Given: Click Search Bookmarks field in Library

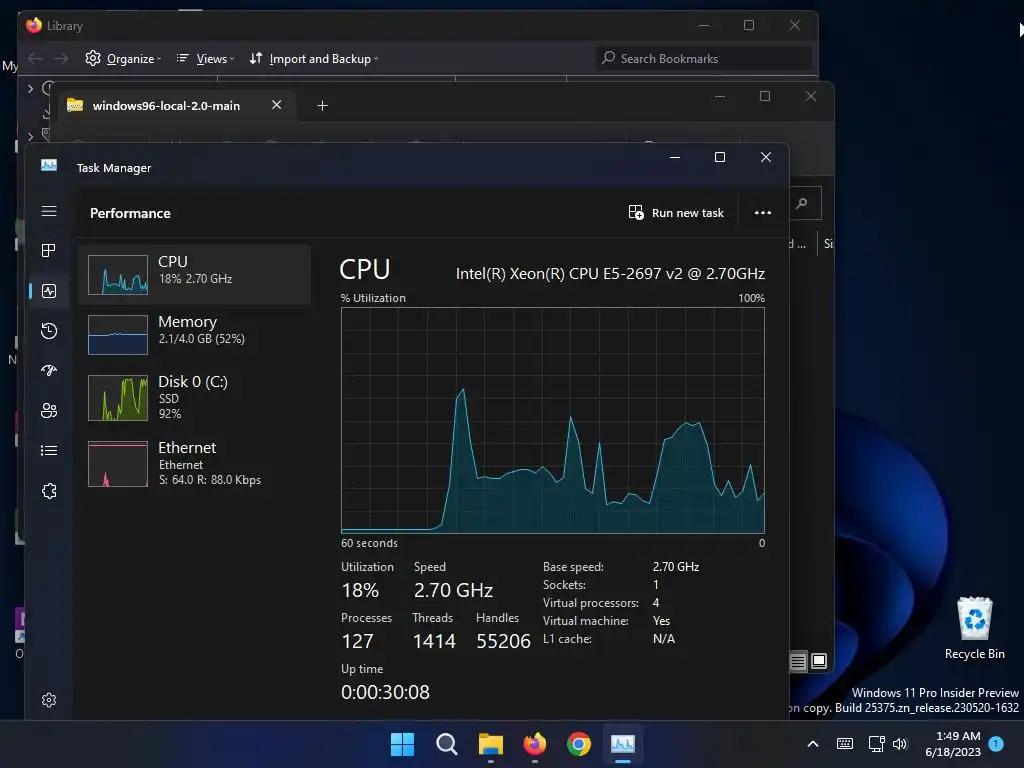Looking at the screenshot, I should coord(704,59).
